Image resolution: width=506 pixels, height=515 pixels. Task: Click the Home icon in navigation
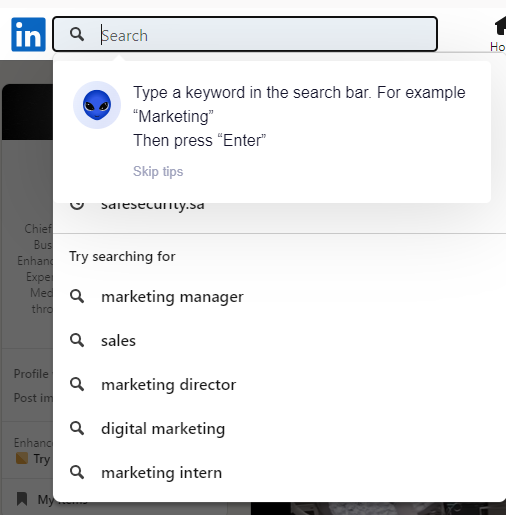pos(500,27)
